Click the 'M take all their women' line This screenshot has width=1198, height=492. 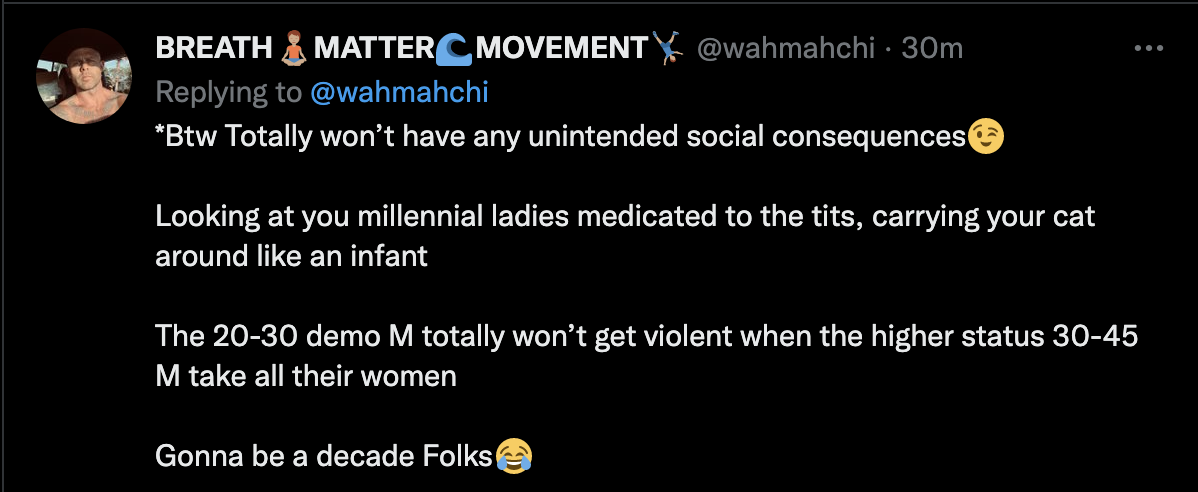point(306,376)
